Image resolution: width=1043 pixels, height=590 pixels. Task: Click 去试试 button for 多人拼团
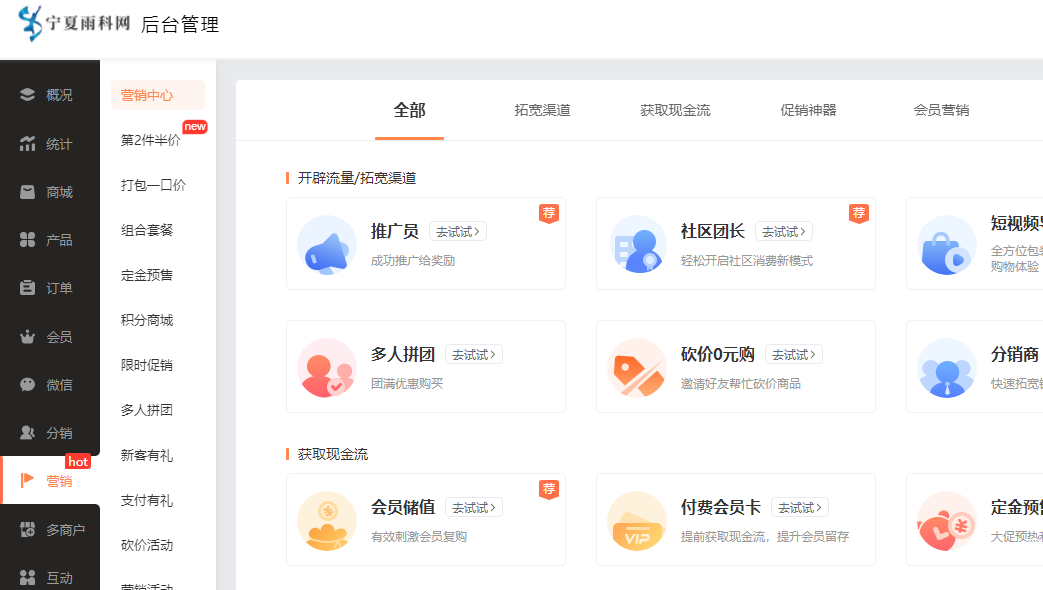pyautogui.click(x=474, y=355)
